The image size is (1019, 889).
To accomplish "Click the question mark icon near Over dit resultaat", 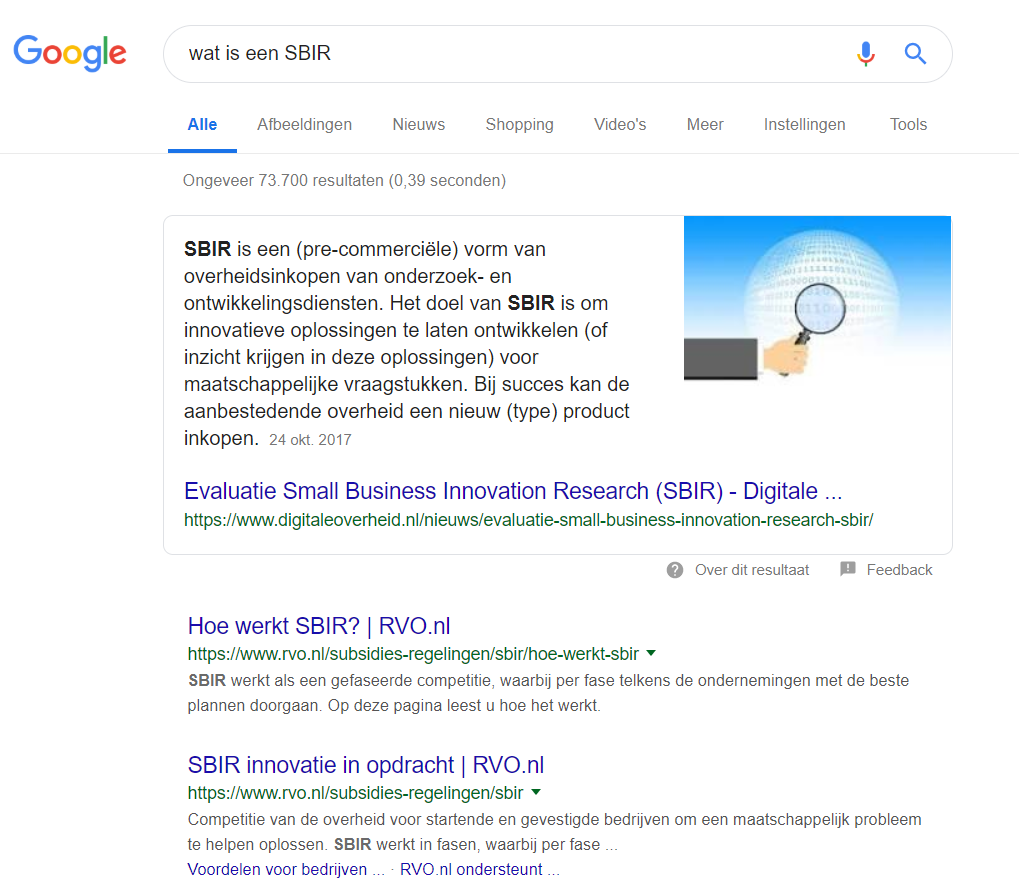I will (x=675, y=570).
